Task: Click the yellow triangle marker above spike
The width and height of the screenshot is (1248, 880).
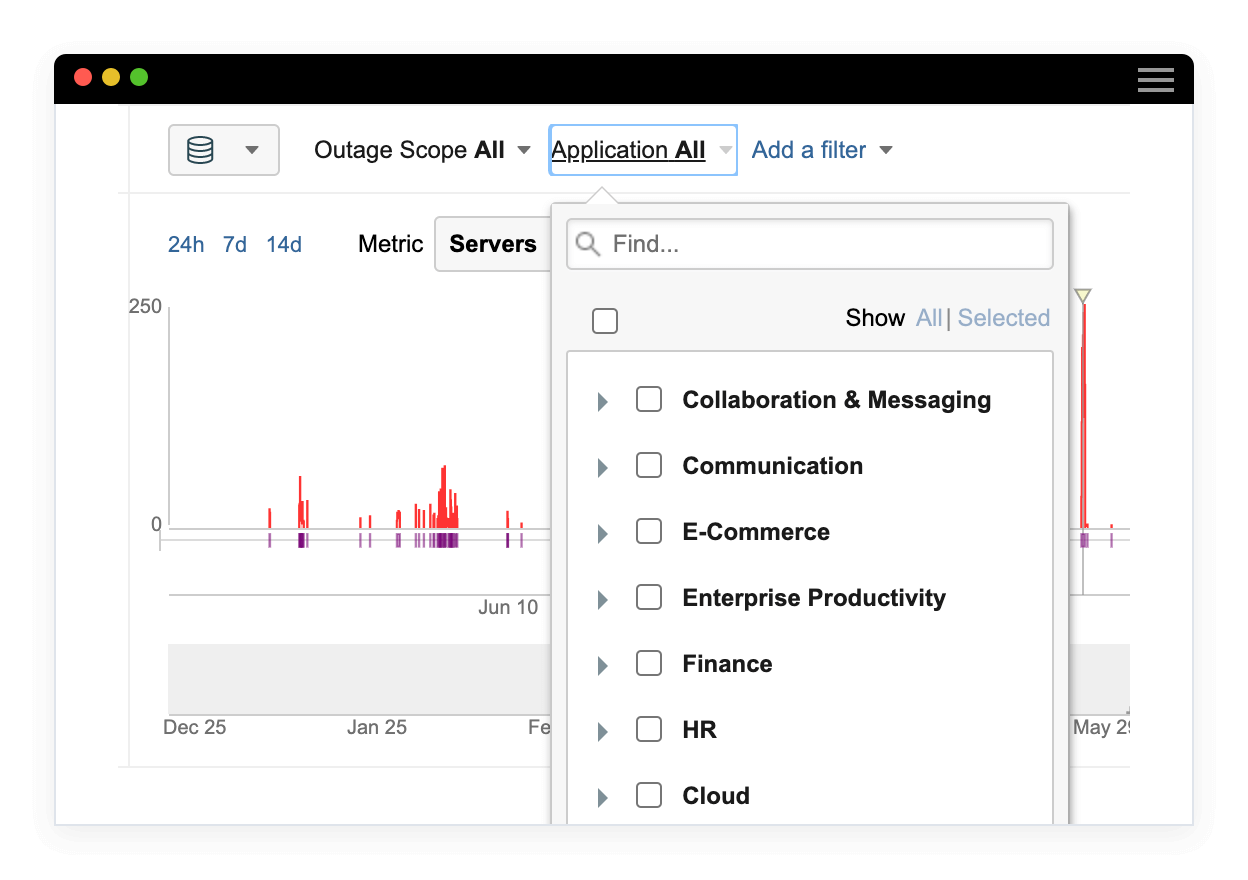Action: [x=1082, y=296]
